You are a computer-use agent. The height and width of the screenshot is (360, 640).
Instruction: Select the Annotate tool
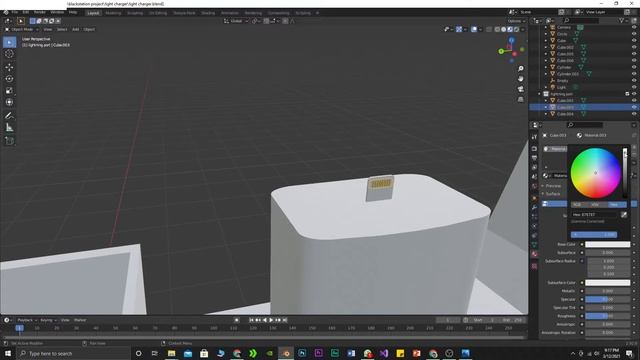9,116
